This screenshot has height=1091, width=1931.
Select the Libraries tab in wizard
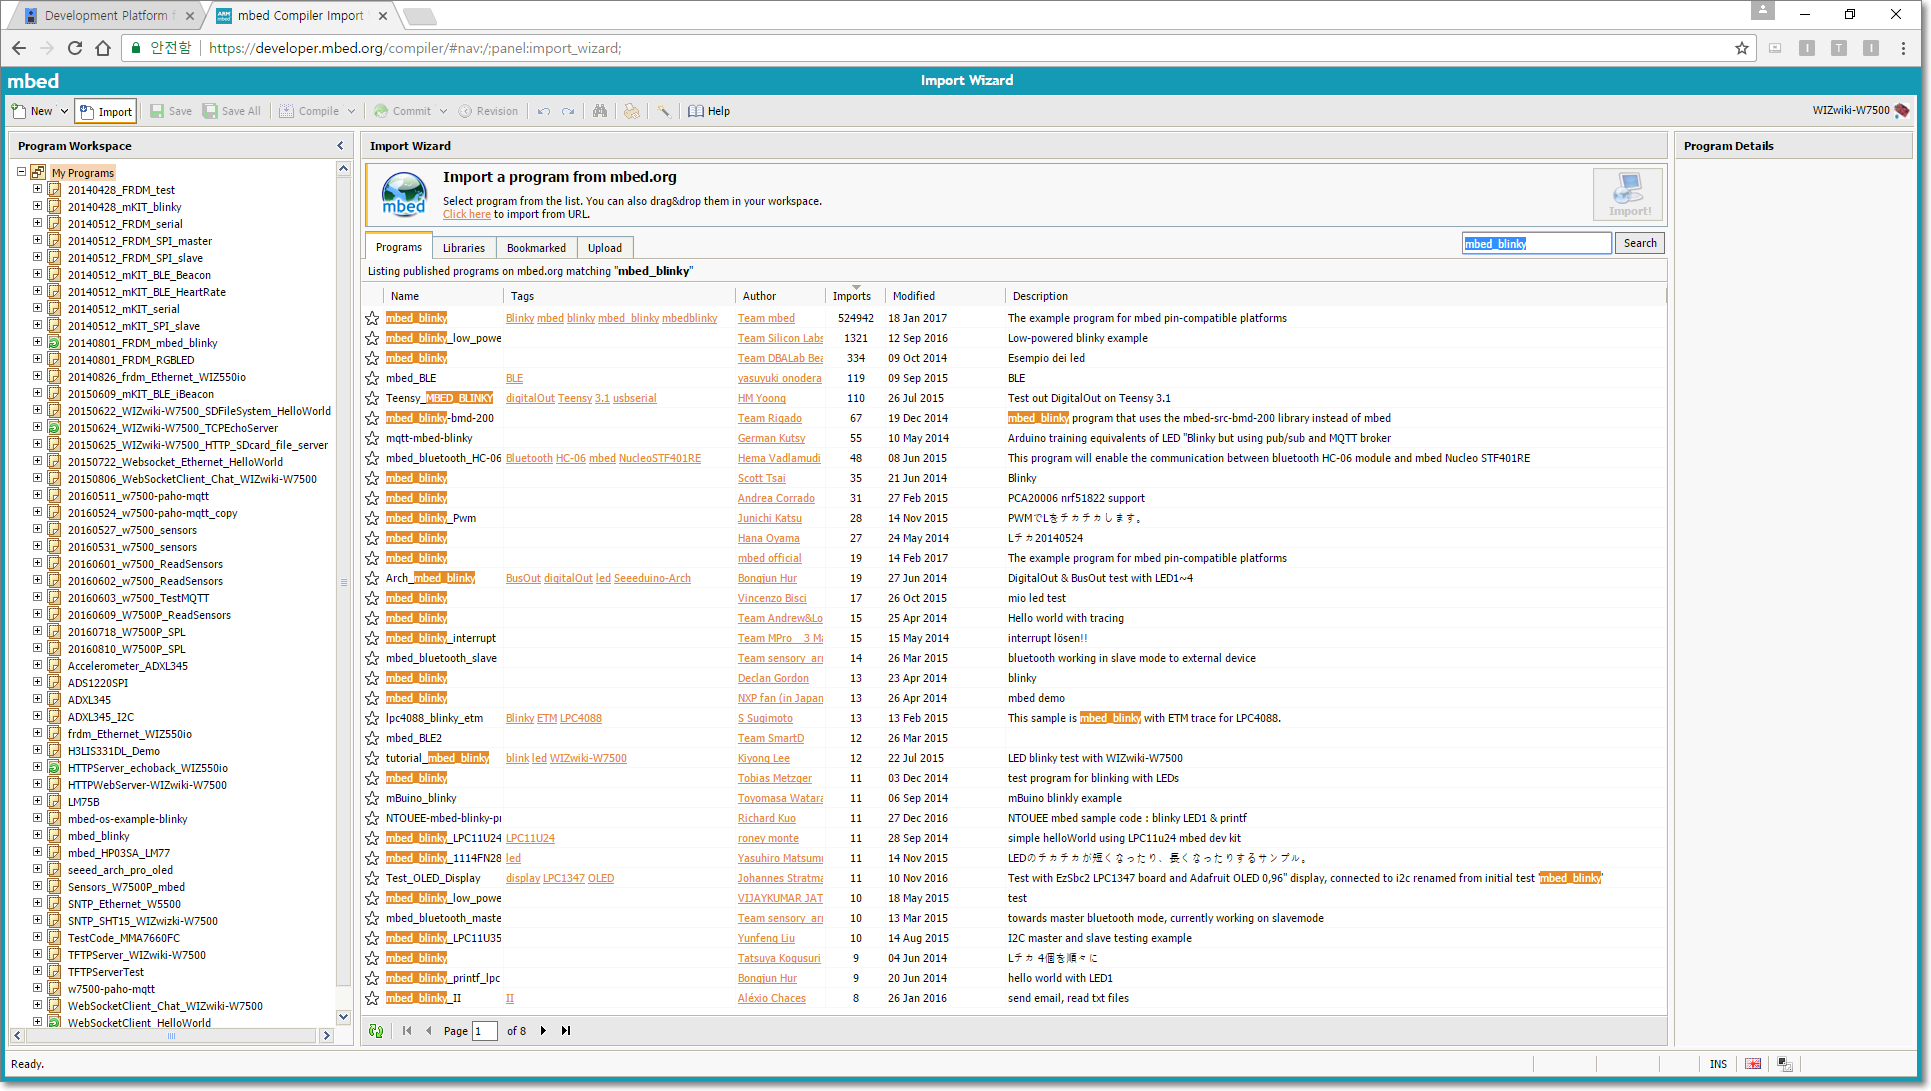(463, 248)
